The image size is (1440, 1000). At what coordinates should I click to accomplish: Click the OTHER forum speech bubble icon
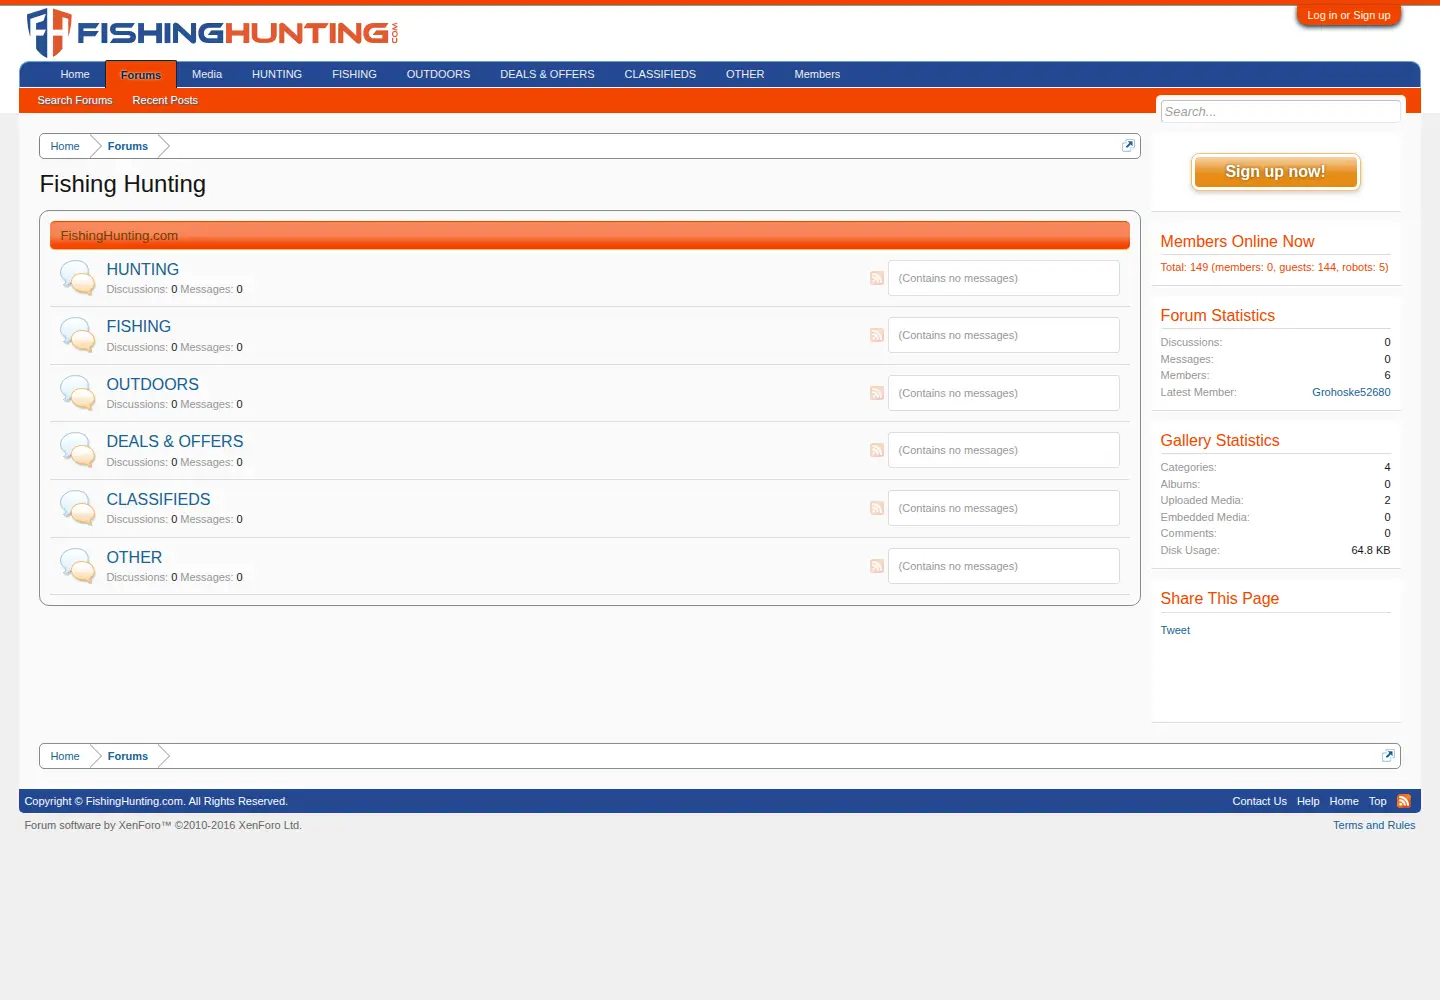[77, 565]
